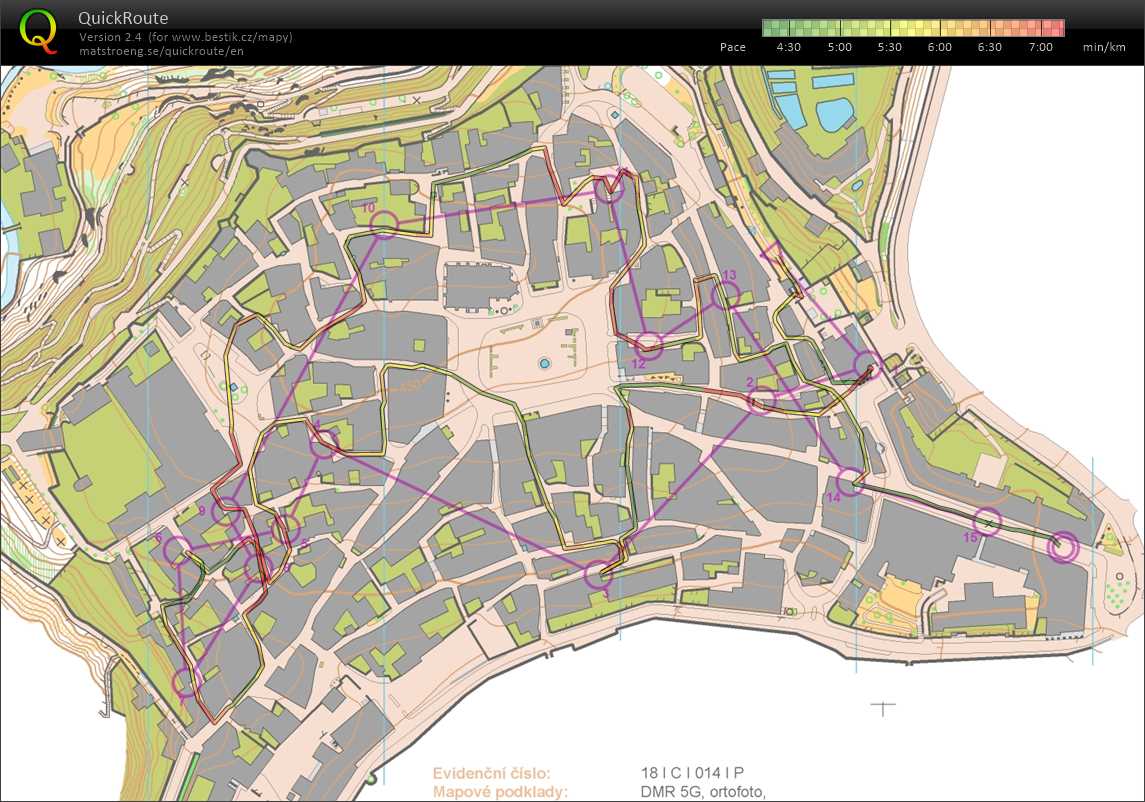Click the QuickRoute green Q logo

(x=38, y=30)
